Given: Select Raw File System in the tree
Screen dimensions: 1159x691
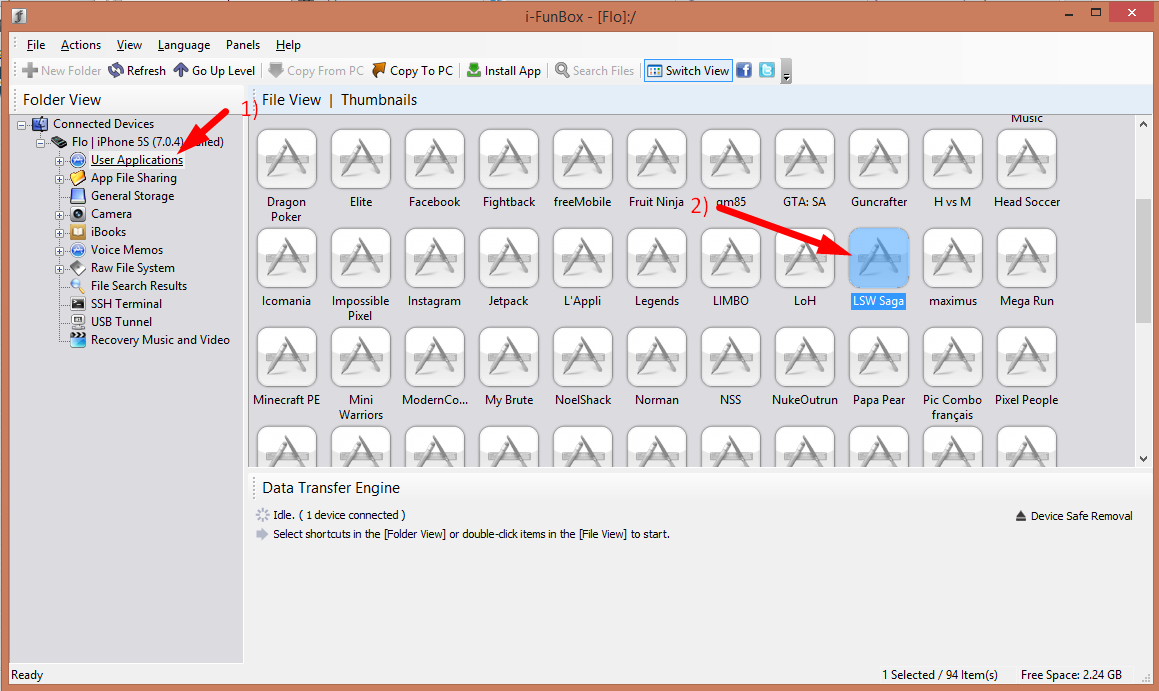Looking at the screenshot, I should click(132, 268).
